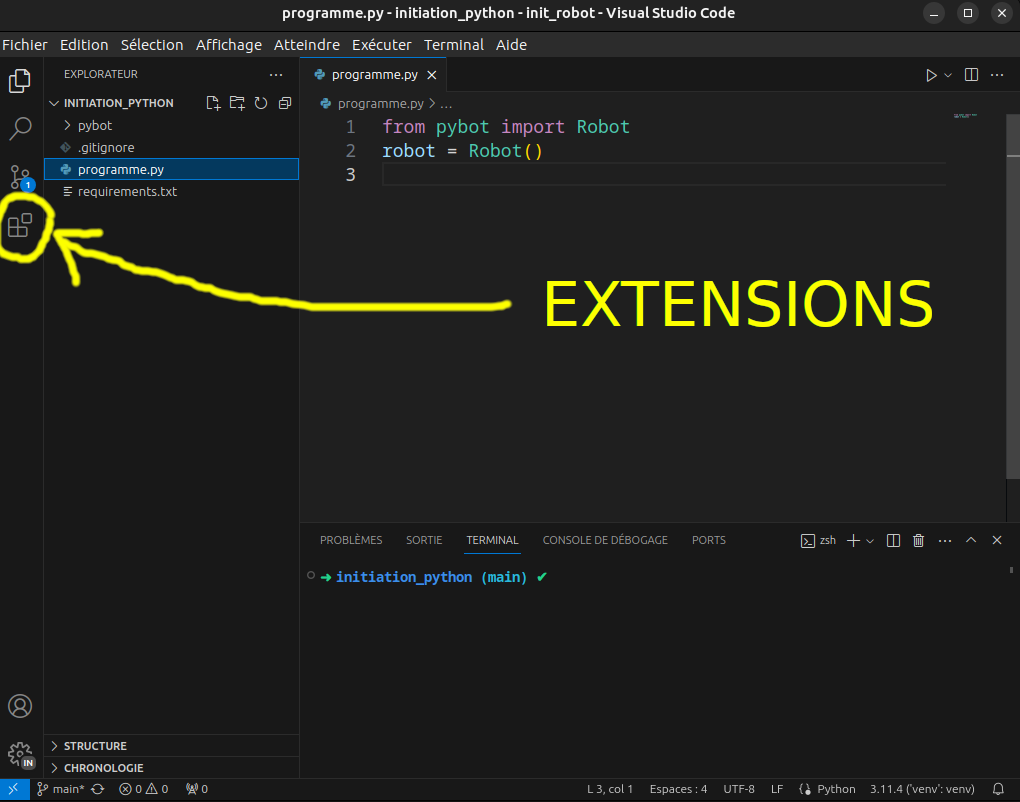
Task: Open the Search view in activity bar
Action: [20, 128]
